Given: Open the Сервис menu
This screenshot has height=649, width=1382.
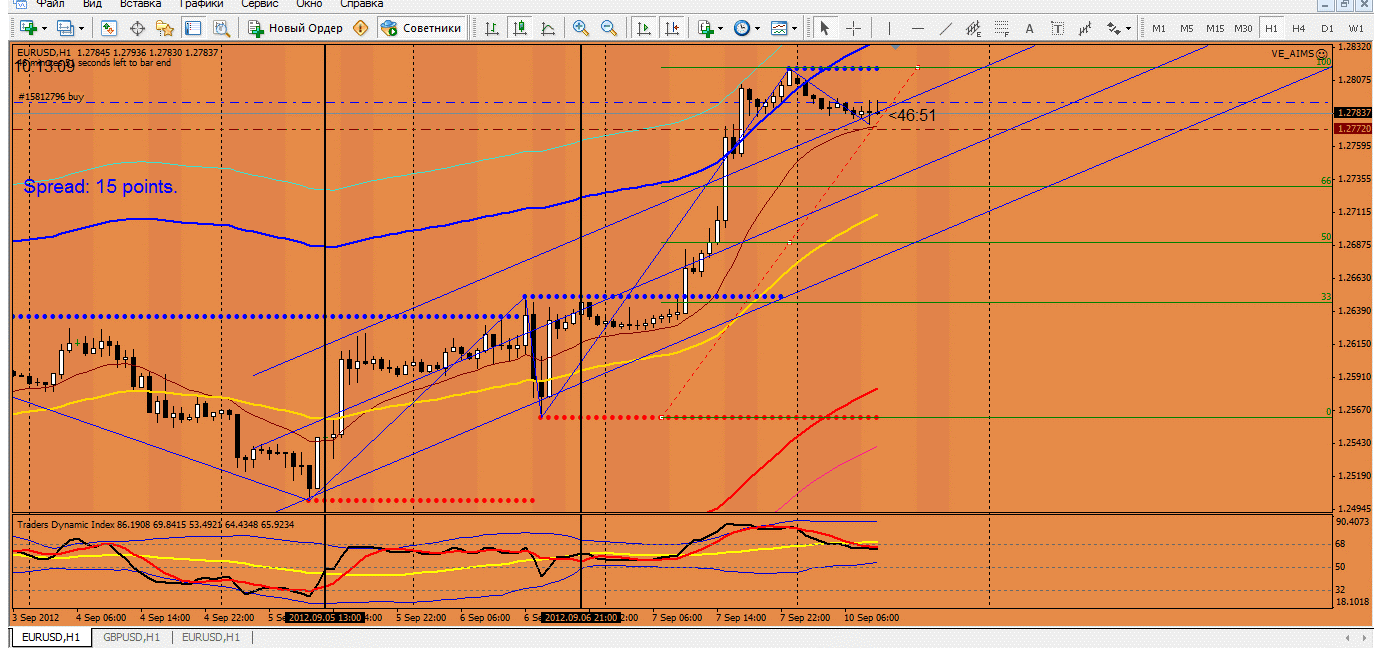Looking at the screenshot, I should (x=259, y=4).
